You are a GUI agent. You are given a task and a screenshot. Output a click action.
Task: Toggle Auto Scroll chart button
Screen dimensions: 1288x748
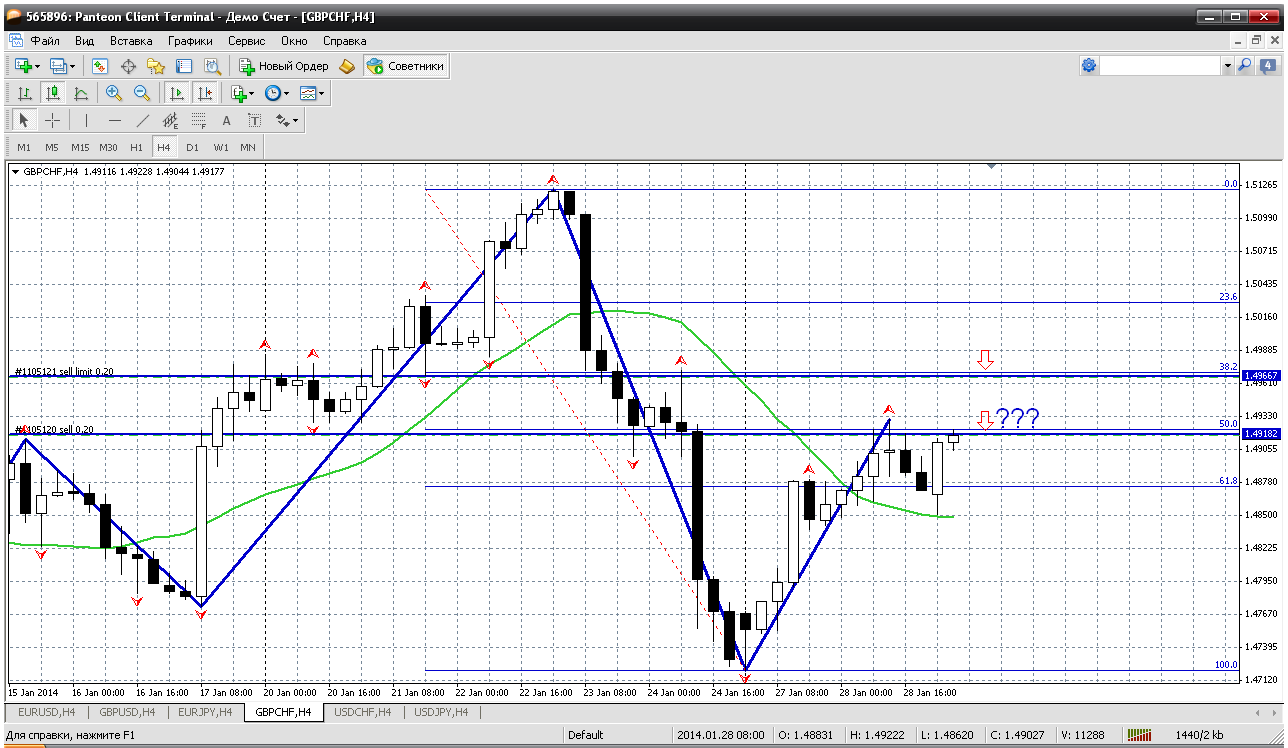(177, 93)
